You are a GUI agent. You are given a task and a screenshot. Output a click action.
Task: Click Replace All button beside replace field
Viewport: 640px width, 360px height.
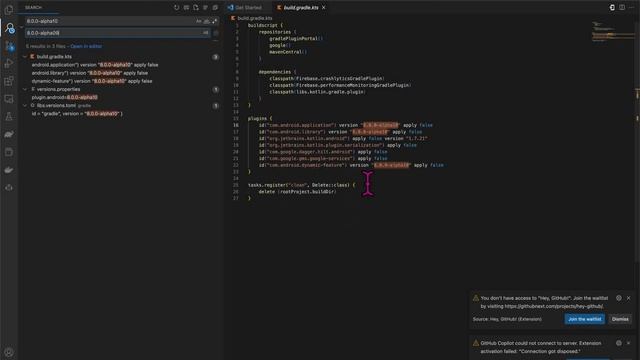click(x=216, y=33)
